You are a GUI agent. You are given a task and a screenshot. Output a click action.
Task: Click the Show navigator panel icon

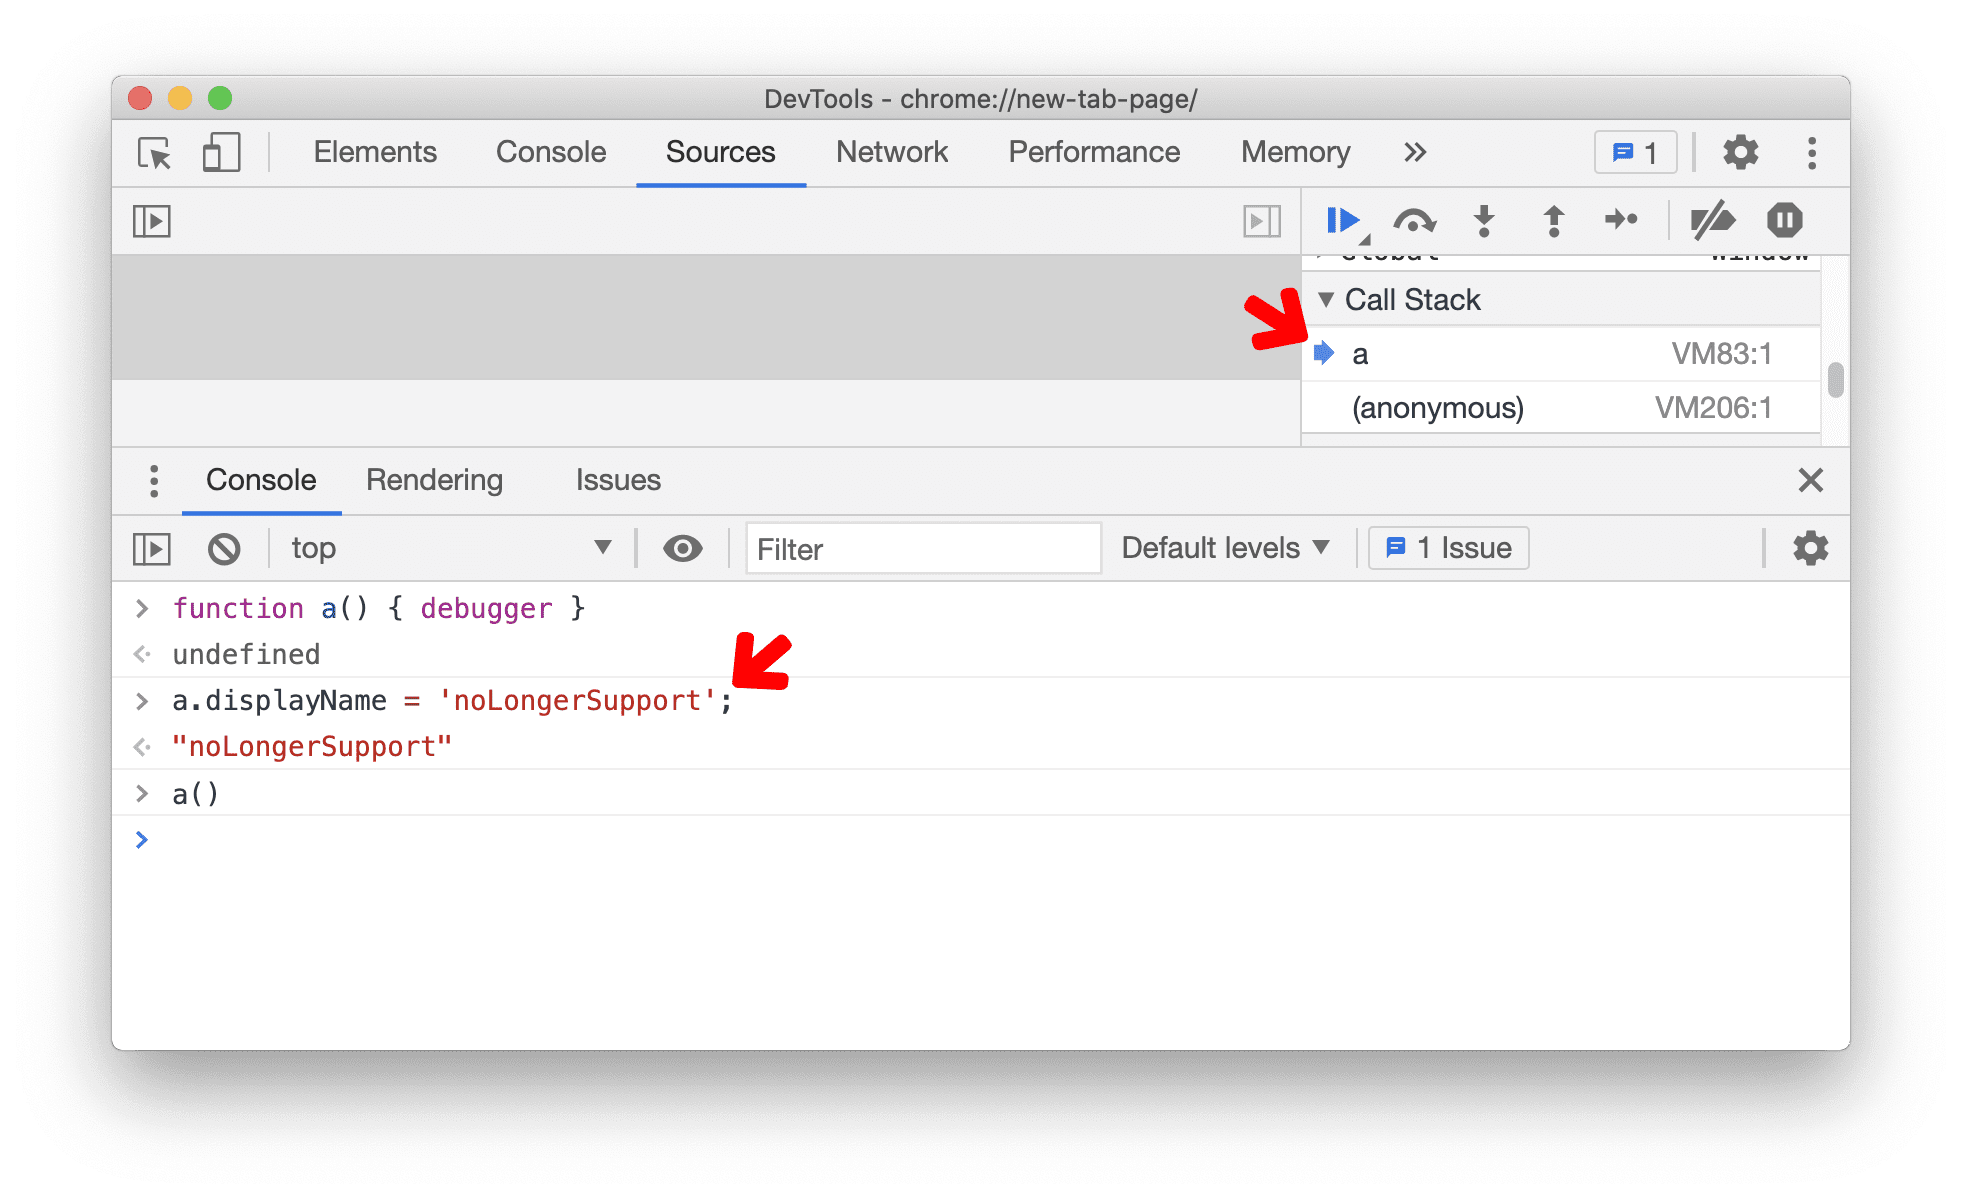tap(153, 223)
